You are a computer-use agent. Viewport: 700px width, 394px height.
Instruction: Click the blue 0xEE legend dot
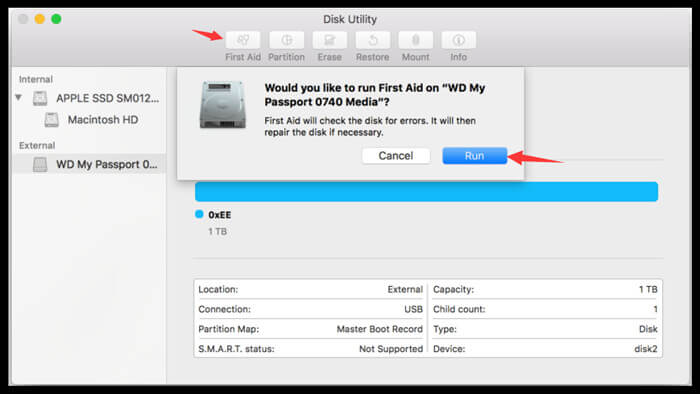tap(199, 214)
